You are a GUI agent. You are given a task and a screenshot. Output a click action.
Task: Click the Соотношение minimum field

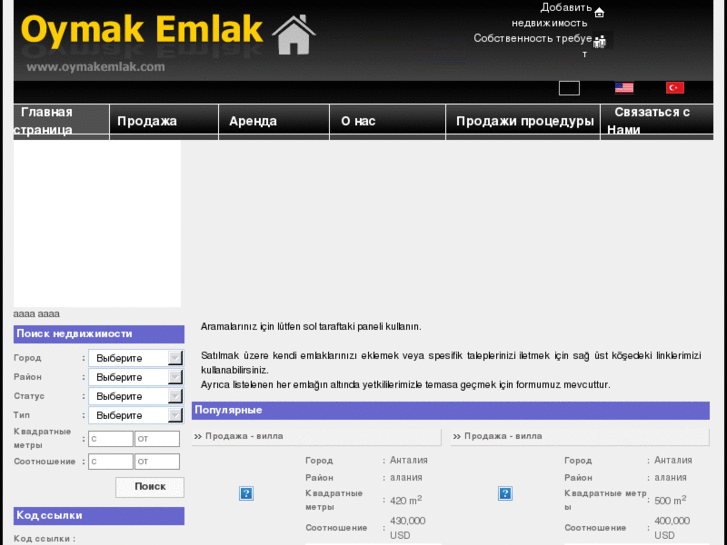point(110,462)
